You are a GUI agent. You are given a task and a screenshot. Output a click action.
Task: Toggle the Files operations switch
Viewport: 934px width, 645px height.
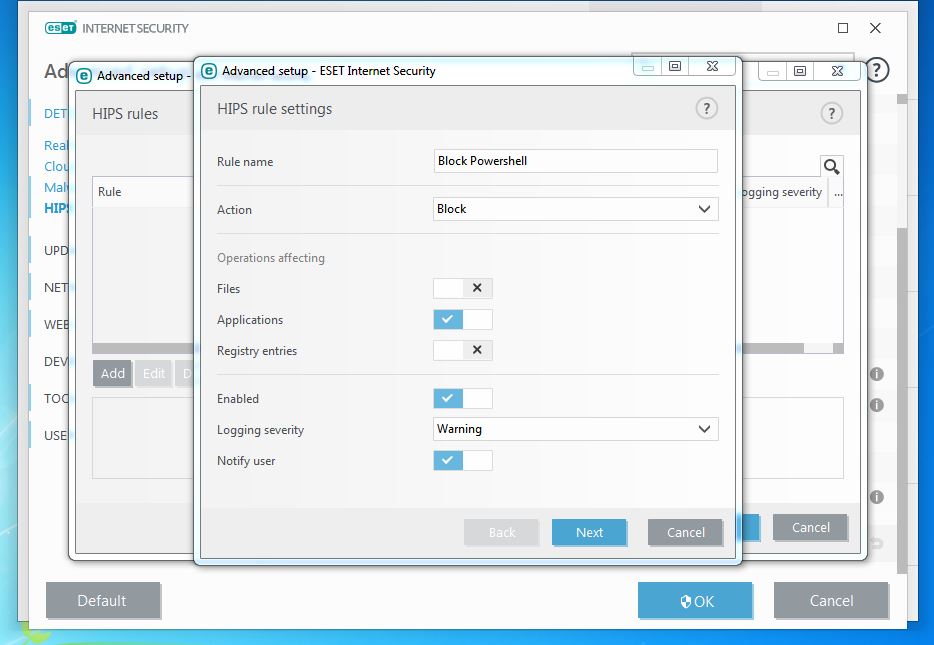pyautogui.click(x=463, y=288)
